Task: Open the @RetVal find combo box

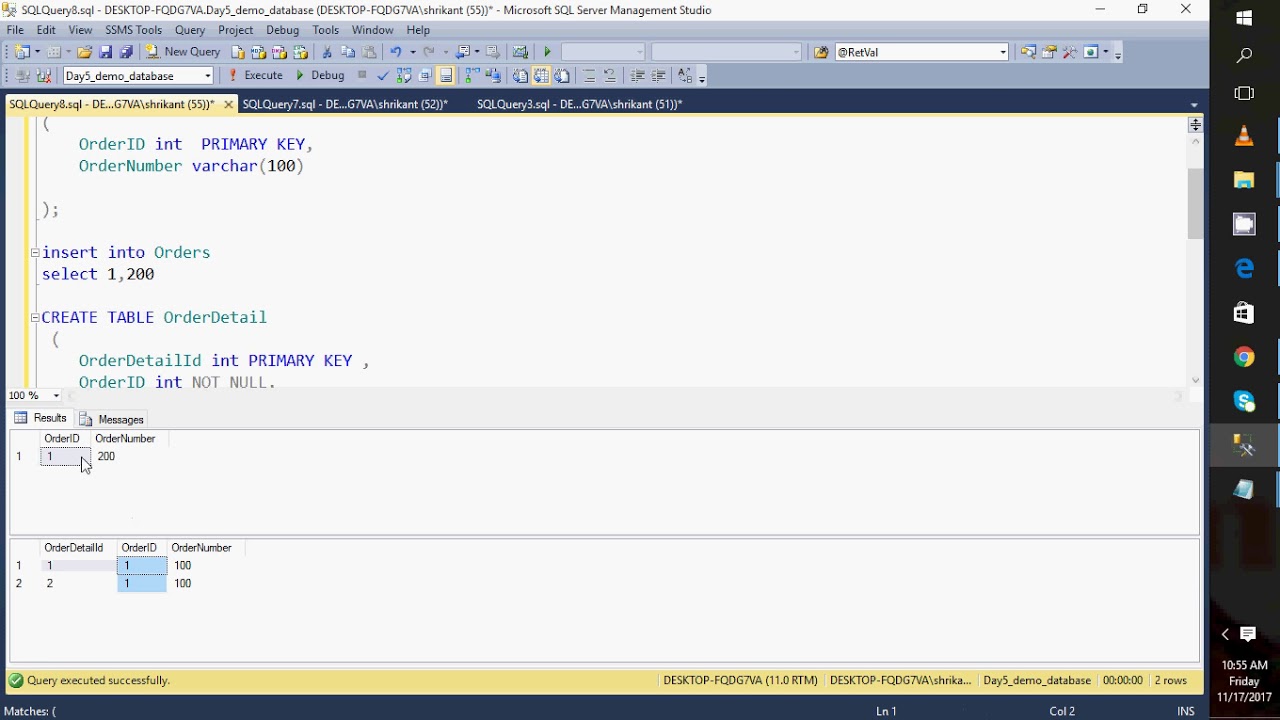Action: [921, 52]
